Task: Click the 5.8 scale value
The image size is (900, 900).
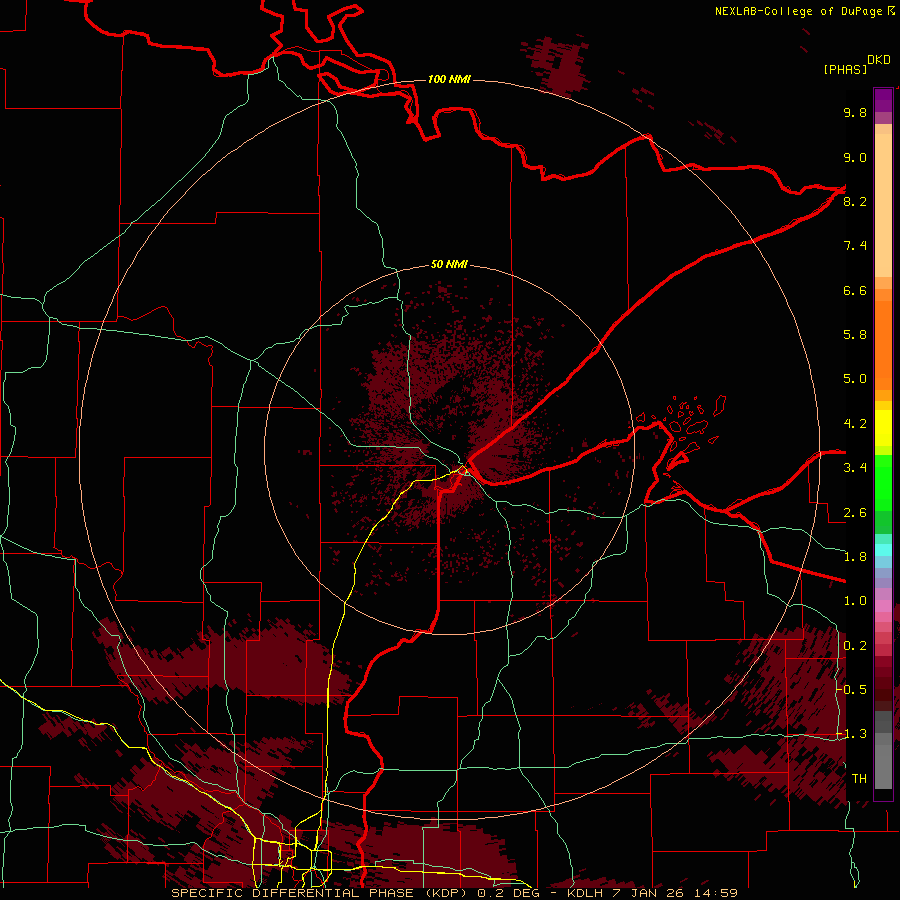Action: coord(855,335)
